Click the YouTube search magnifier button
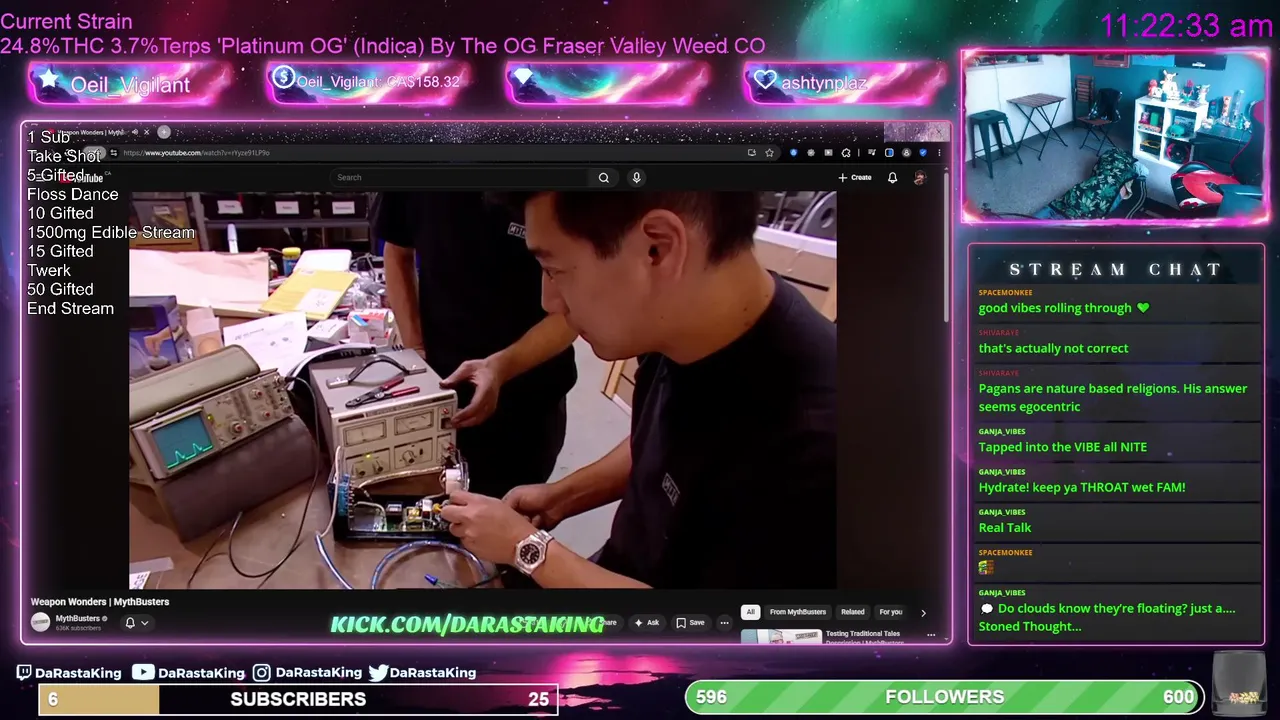Image resolution: width=1280 pixels, height=720 pixels. pos(604,178)
